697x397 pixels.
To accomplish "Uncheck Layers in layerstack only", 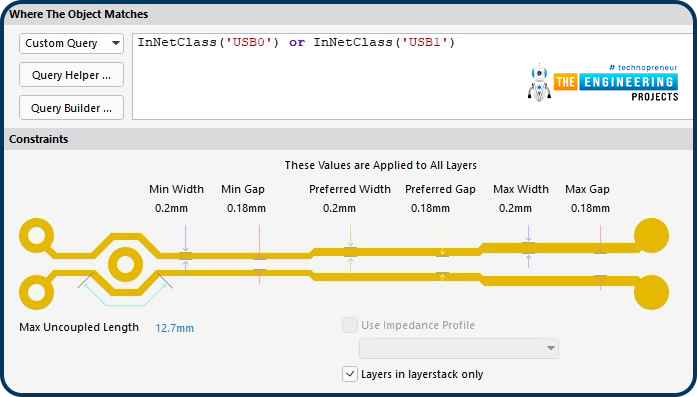I will (x=350, y=374).
